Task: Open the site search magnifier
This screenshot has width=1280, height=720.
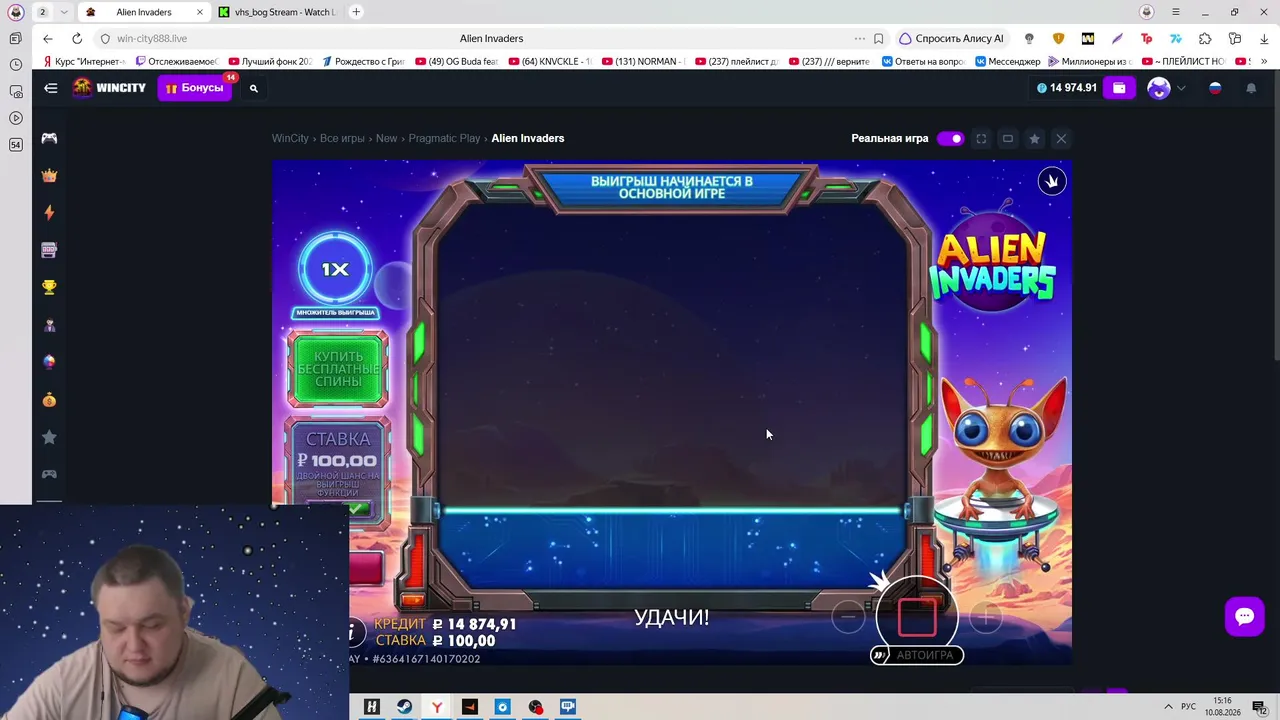Action: [254, 88]
